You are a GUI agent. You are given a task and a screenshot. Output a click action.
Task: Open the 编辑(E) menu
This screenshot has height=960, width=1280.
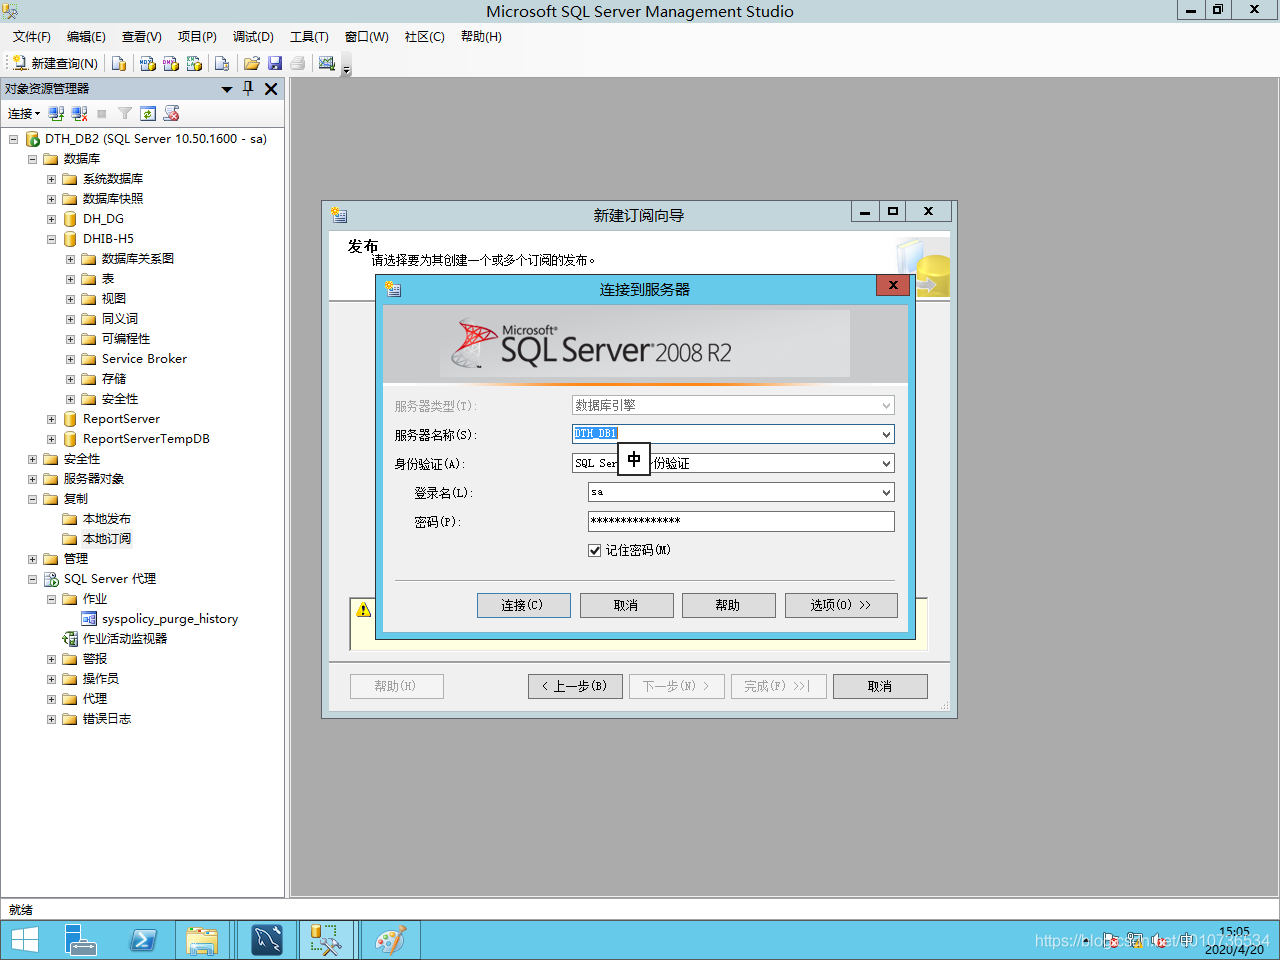pyautogui.click(x=86, y=37)
